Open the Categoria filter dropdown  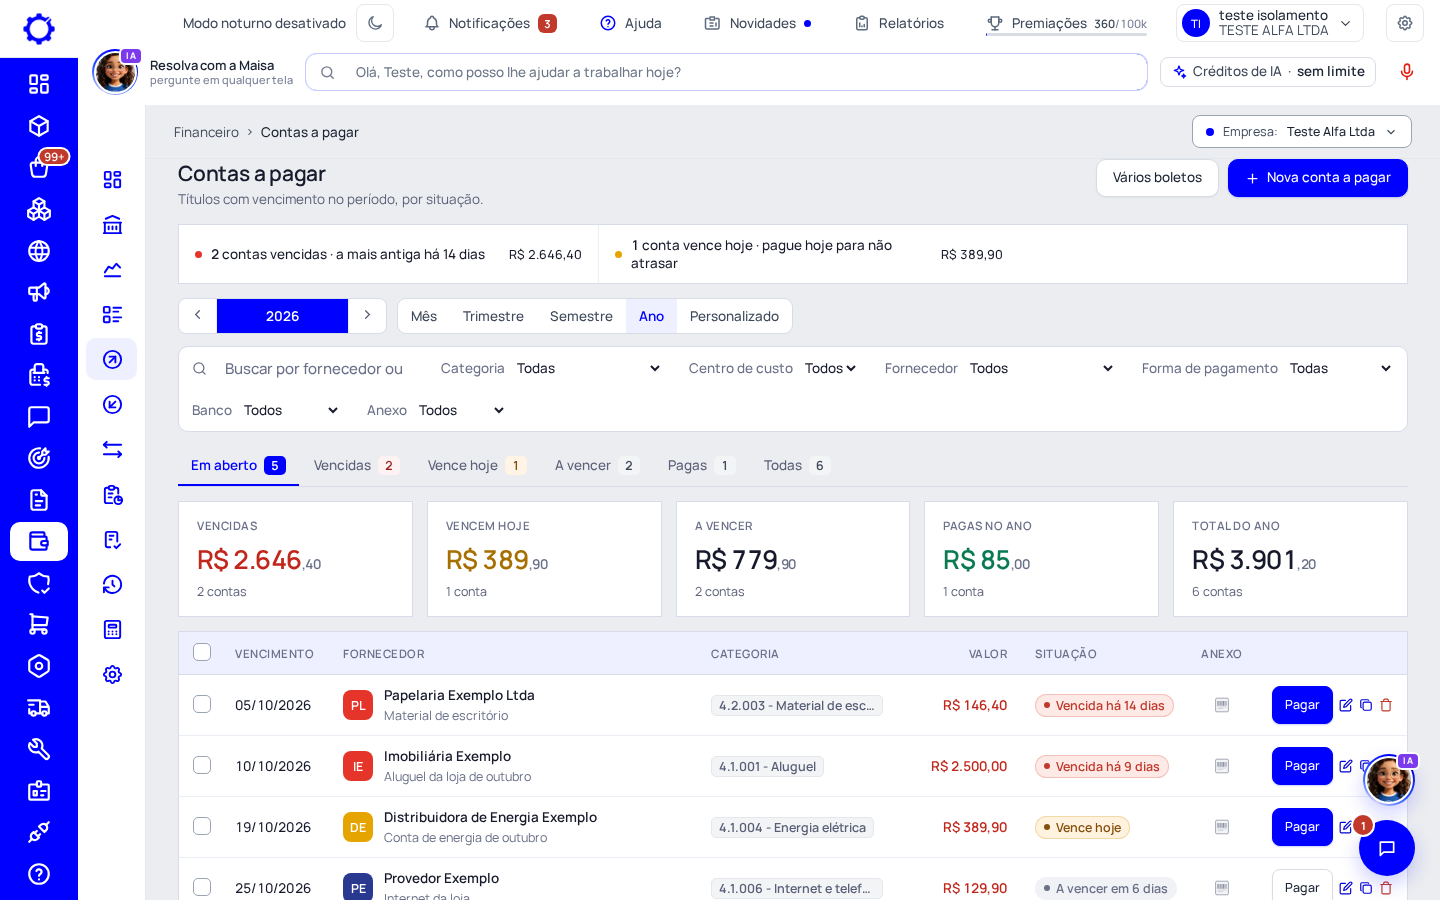(x=588, y=368)
